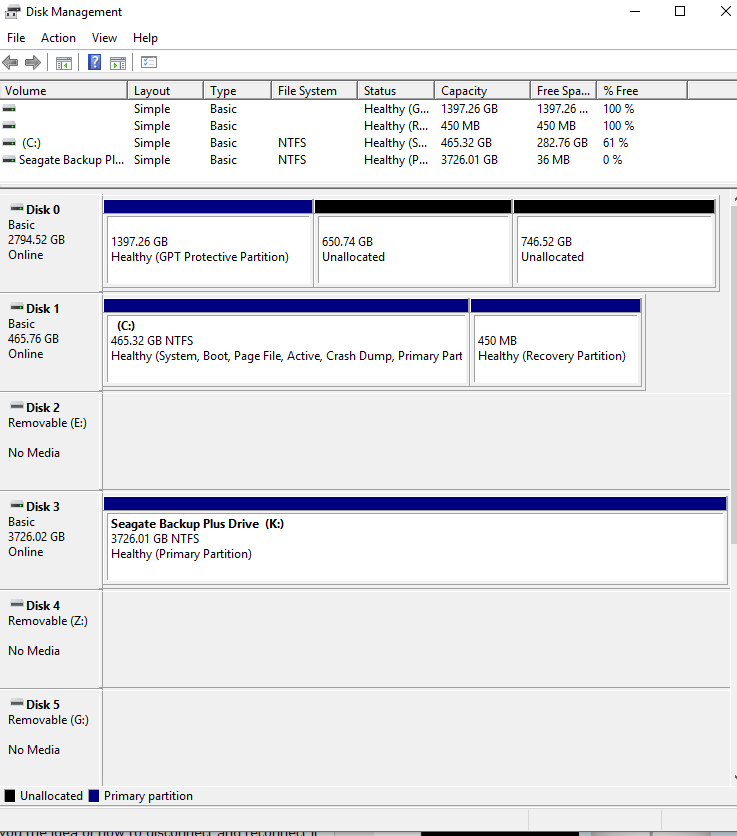Click the 465.76 GB disk size text
Screen dimensions: 737x836
(x=33, y=339)
